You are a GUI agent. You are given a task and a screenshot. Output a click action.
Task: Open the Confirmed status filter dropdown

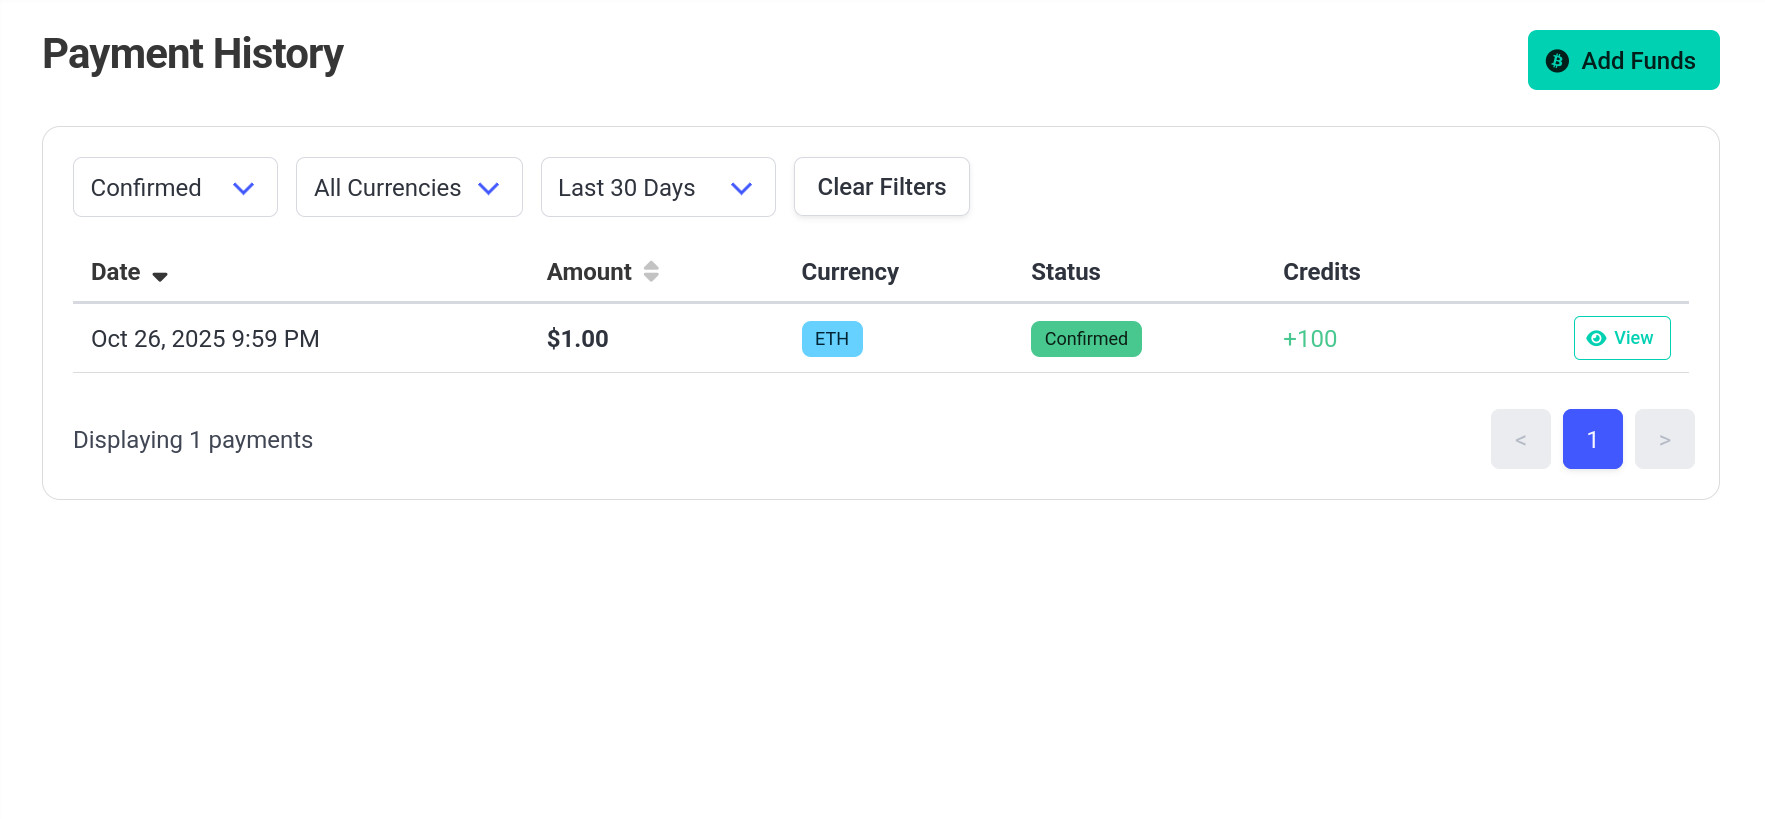coord(175,187)
